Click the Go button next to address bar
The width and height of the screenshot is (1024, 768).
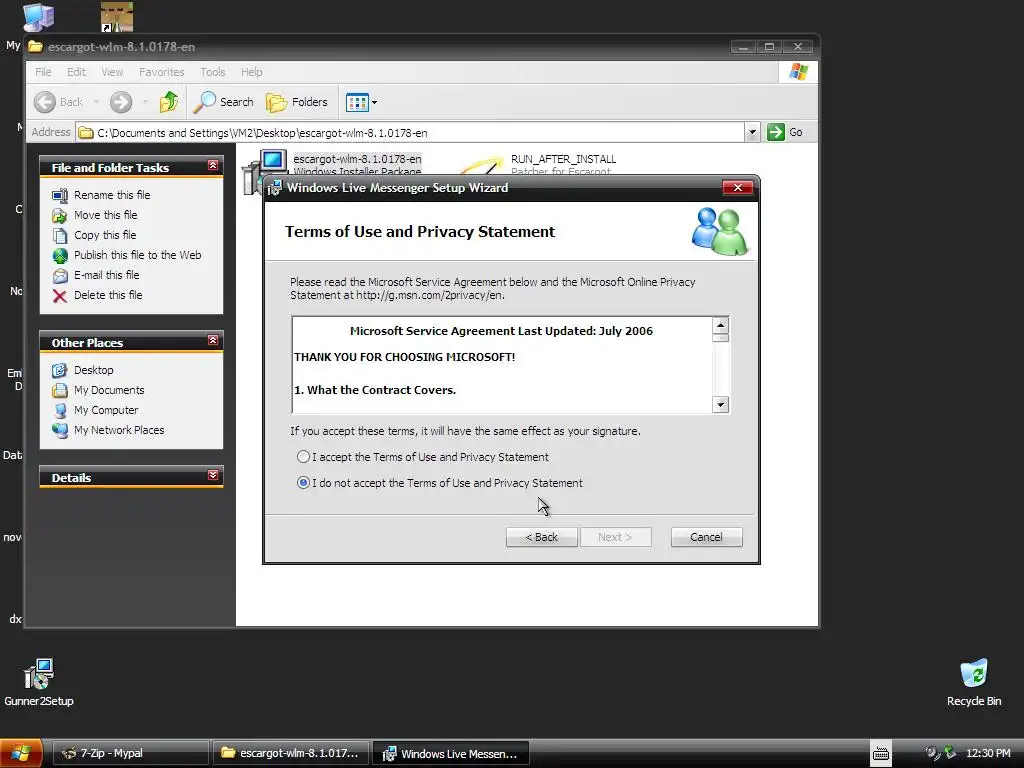point(786,132)
